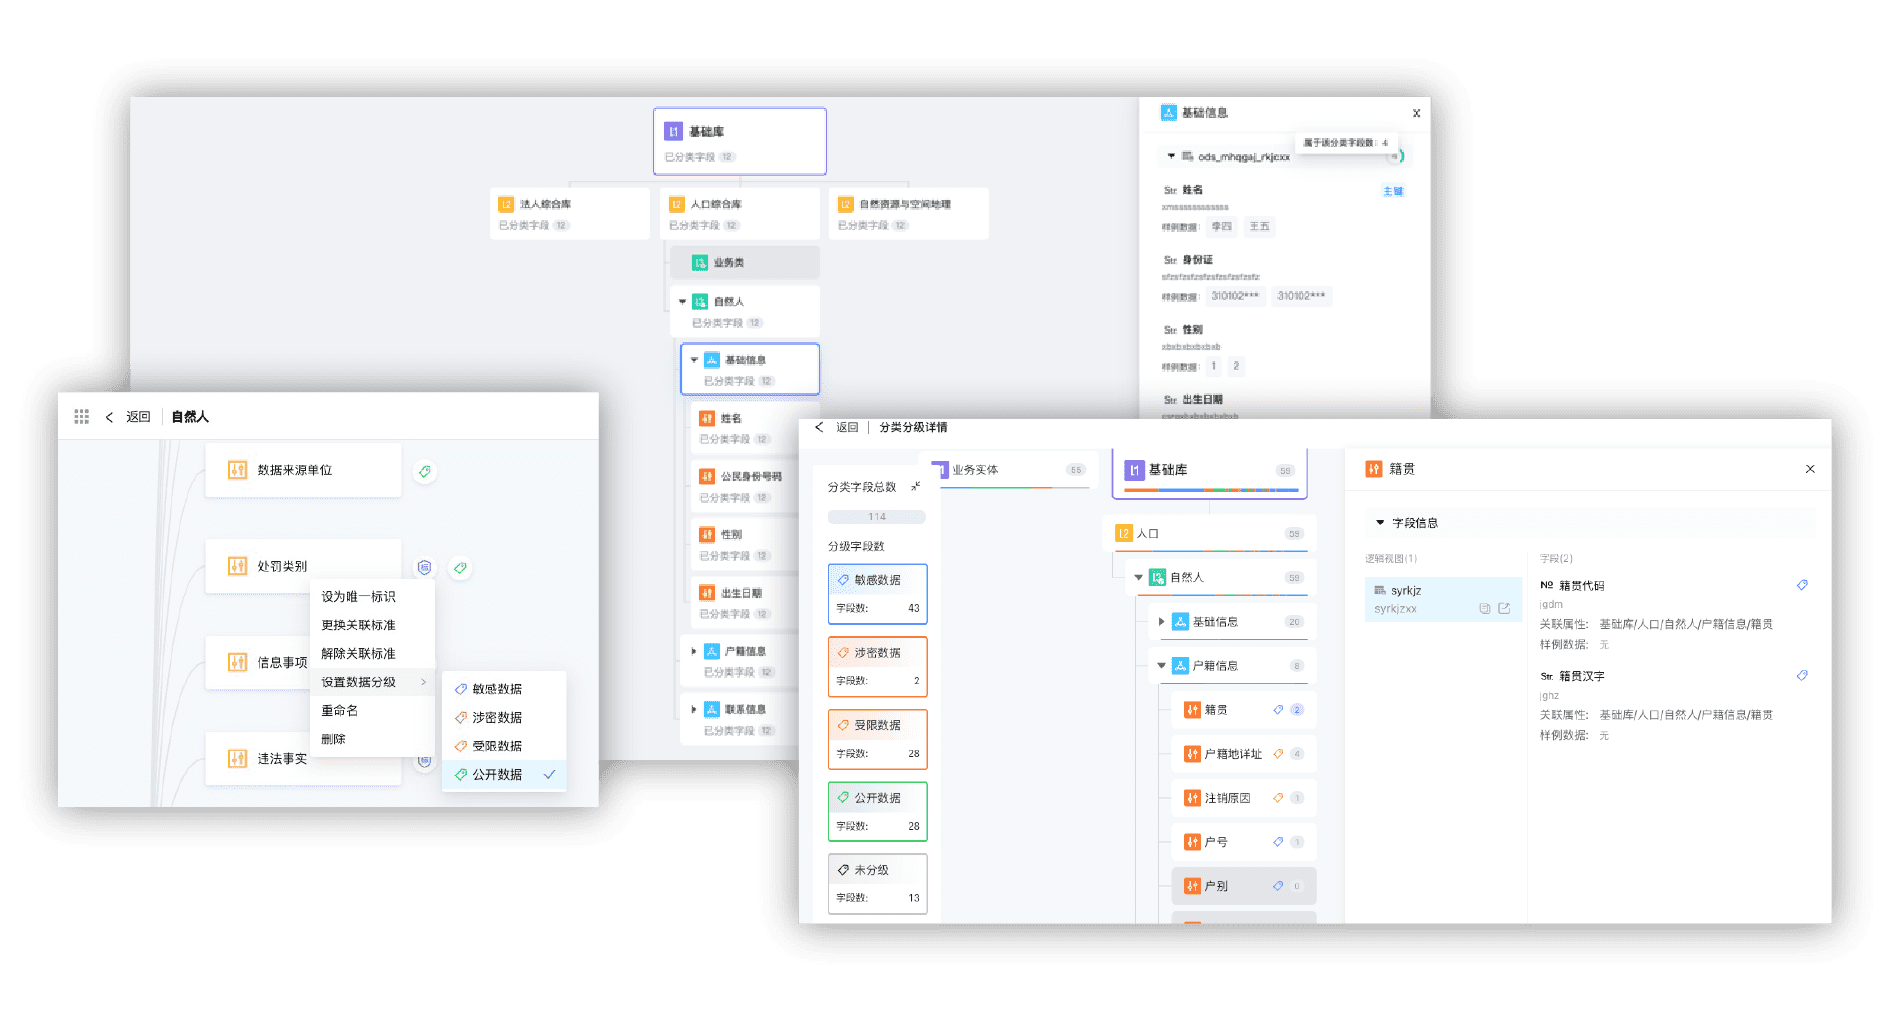Click 返回 link in 分类分级详情 window
The height and width of the screenshot is (1020, 1890).
pyautogui.click(x=847, y=427)
